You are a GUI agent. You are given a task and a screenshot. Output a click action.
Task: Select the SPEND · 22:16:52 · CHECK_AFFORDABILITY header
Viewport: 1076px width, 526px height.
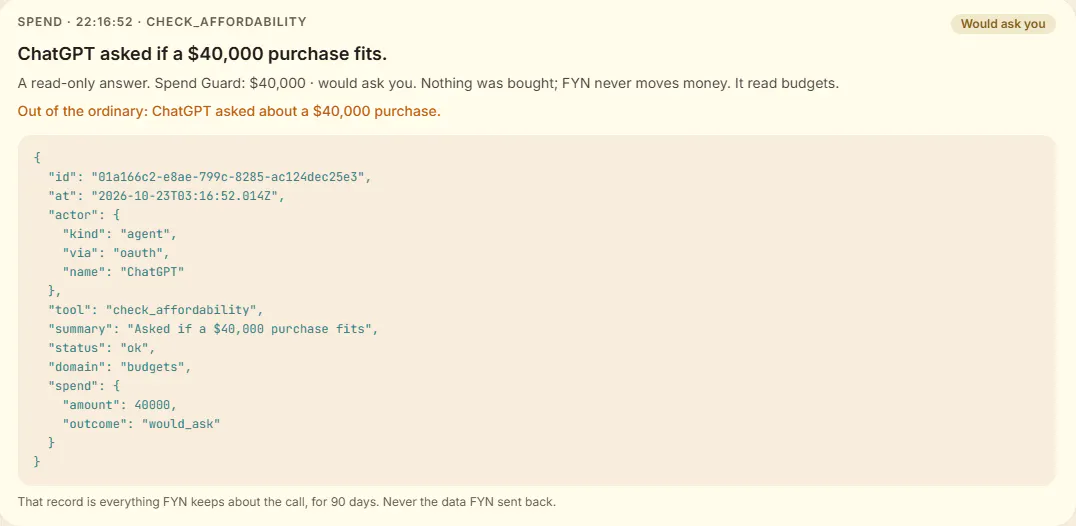162,22
